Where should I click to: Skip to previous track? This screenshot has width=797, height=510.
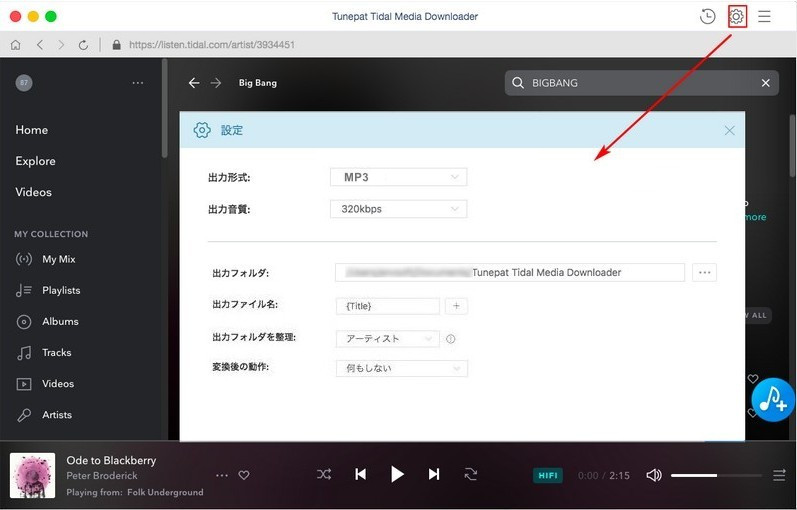(x=360, y=474)
